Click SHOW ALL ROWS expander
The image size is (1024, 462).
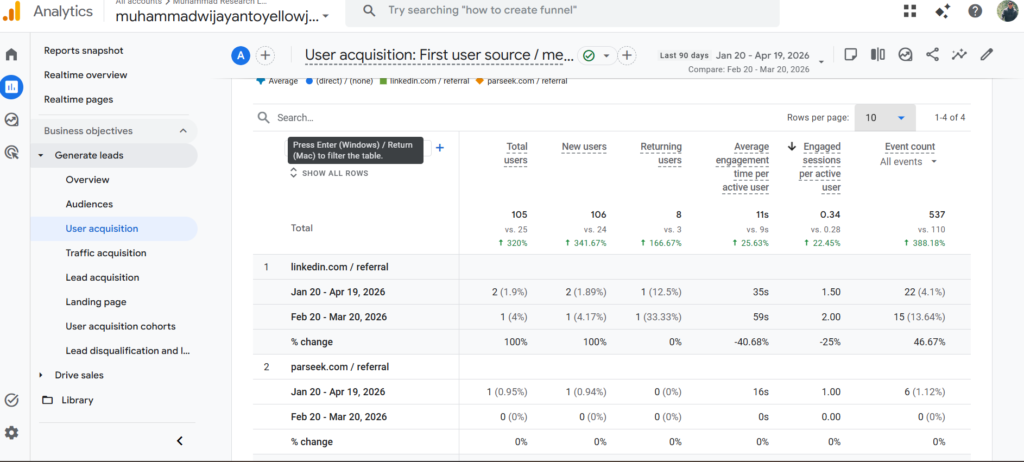[x=329, y=173]
